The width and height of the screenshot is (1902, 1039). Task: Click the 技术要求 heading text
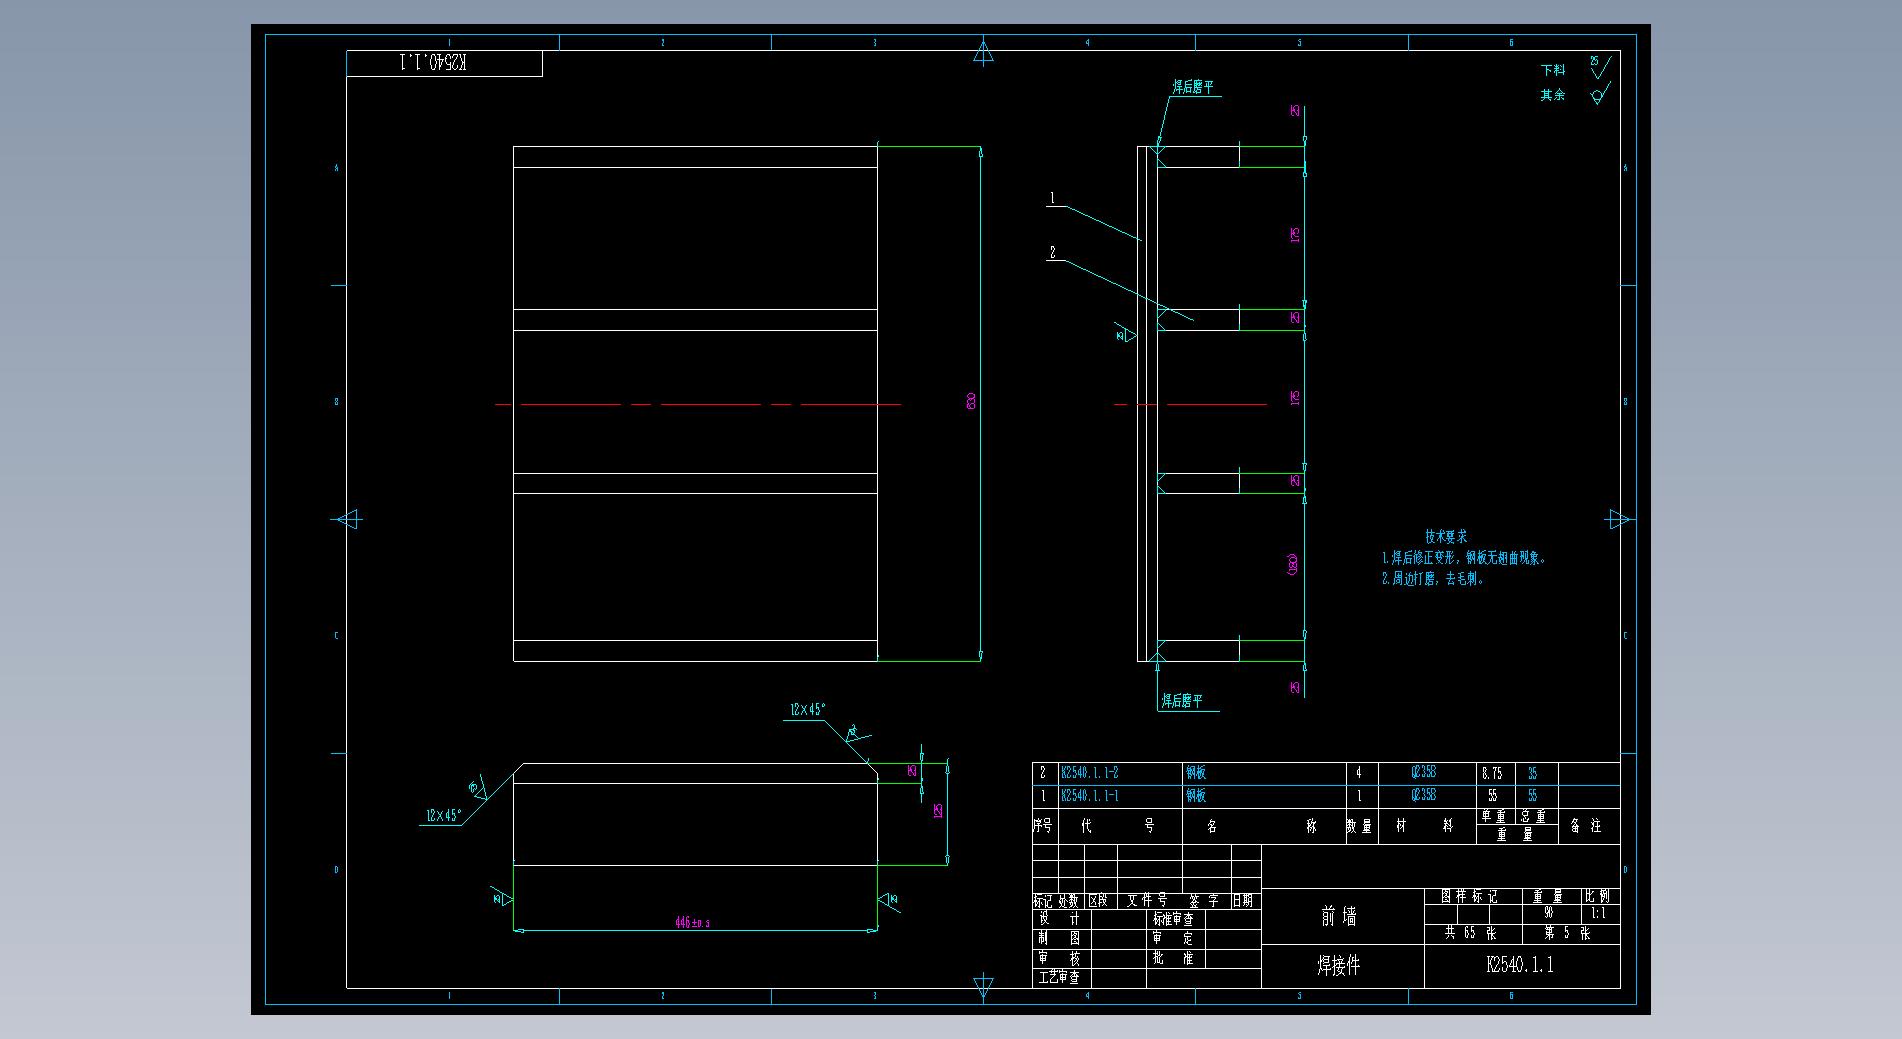tap(1447, 537)
